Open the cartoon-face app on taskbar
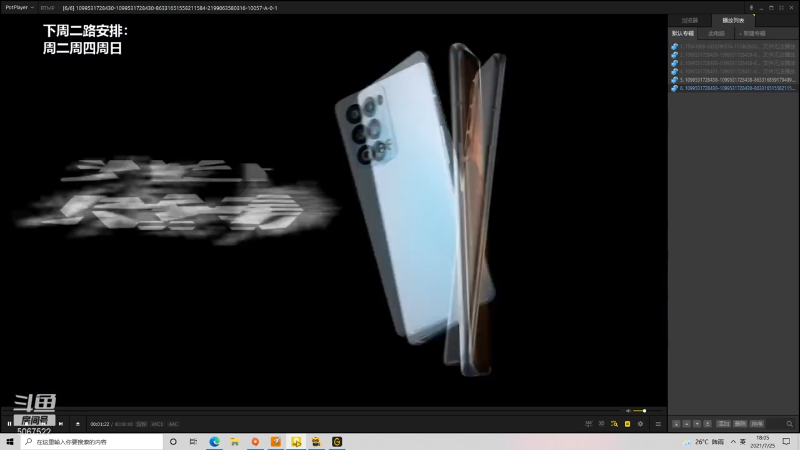Viewport: 800px width, 450px height. (316, 442)
